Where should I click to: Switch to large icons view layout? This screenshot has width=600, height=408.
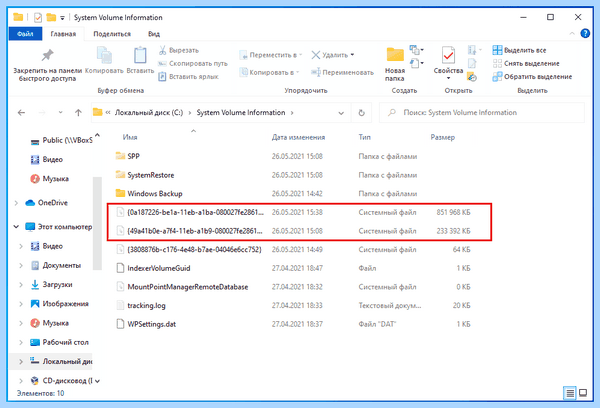583,393
